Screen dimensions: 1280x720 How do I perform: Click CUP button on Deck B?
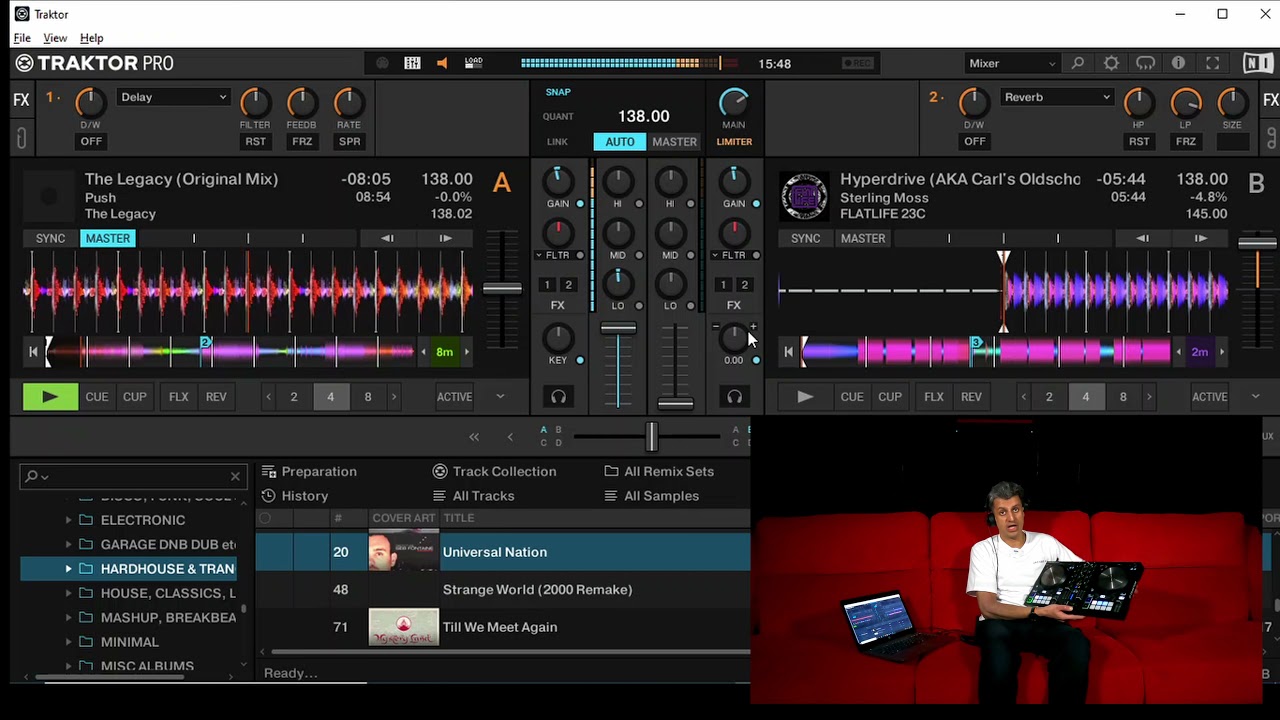pos(890,397)
